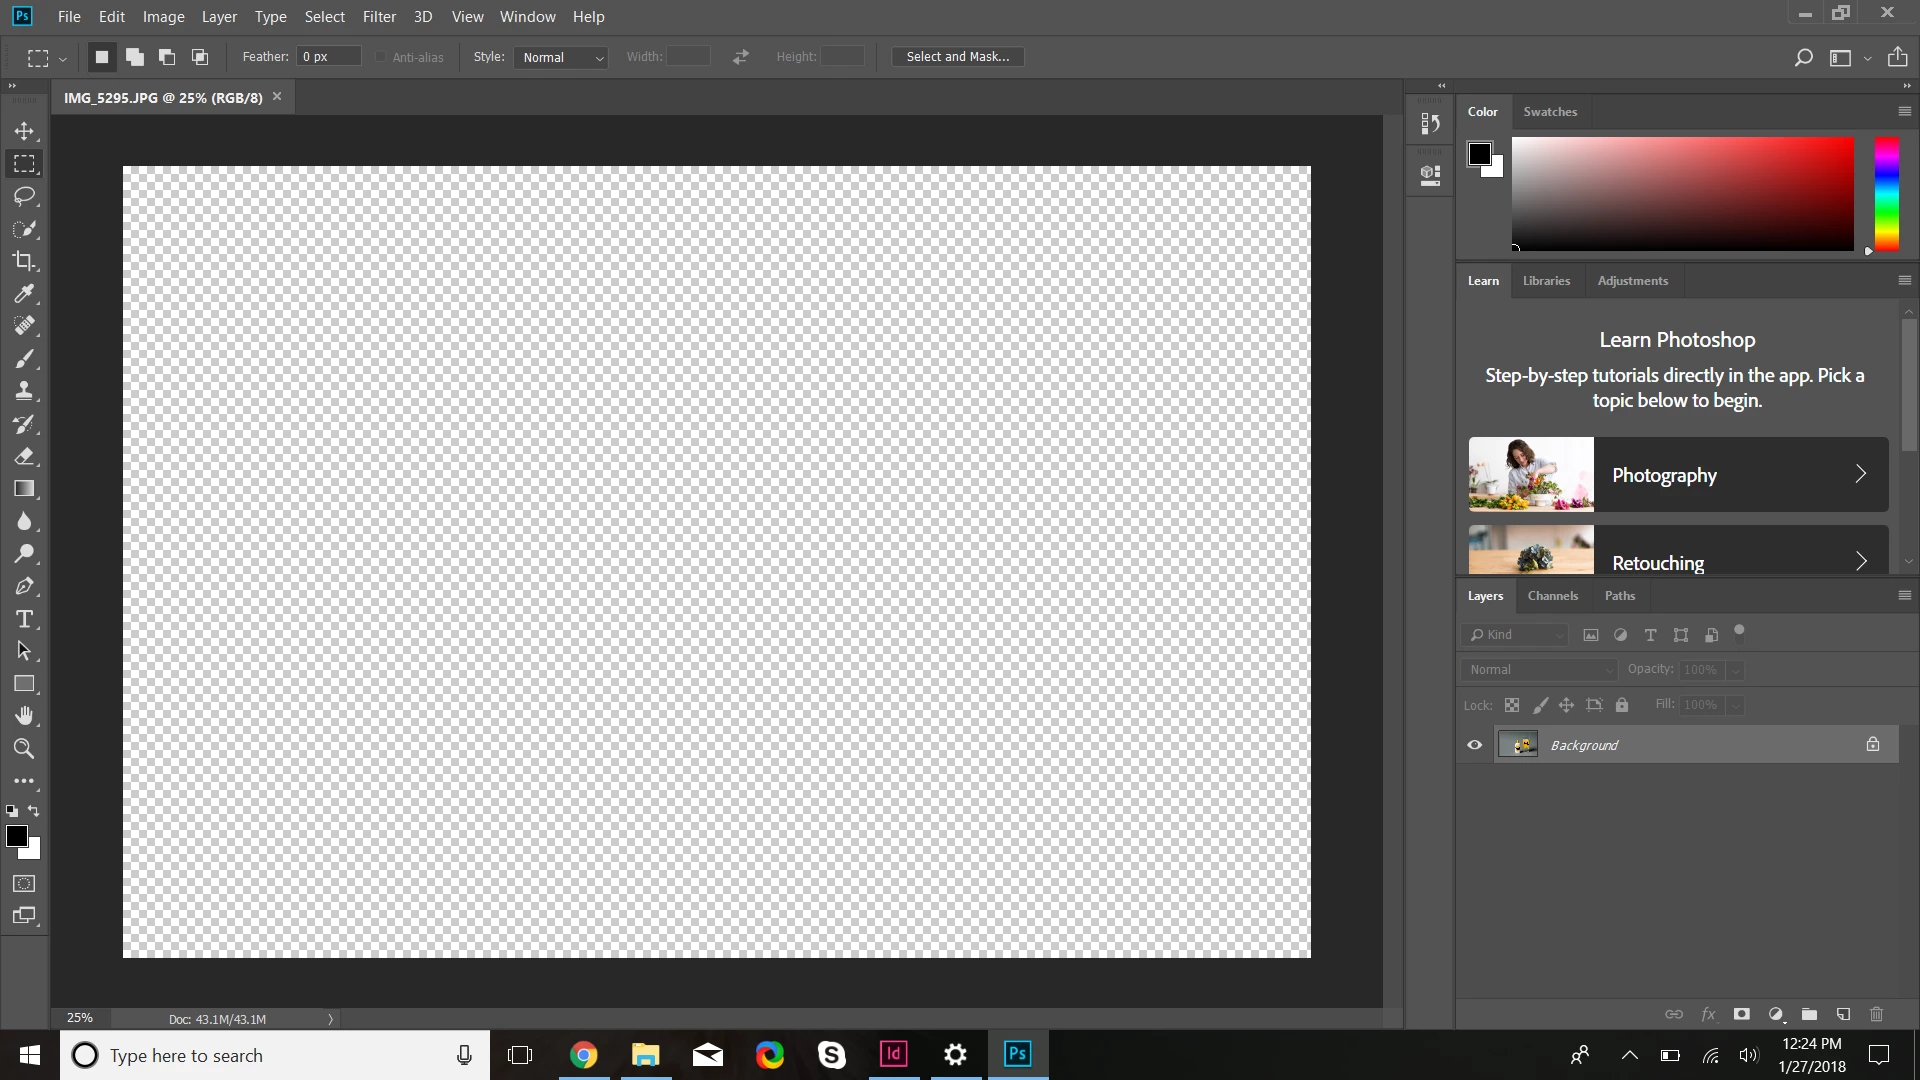Select the Clone Stamp tool

click(24, 391)
